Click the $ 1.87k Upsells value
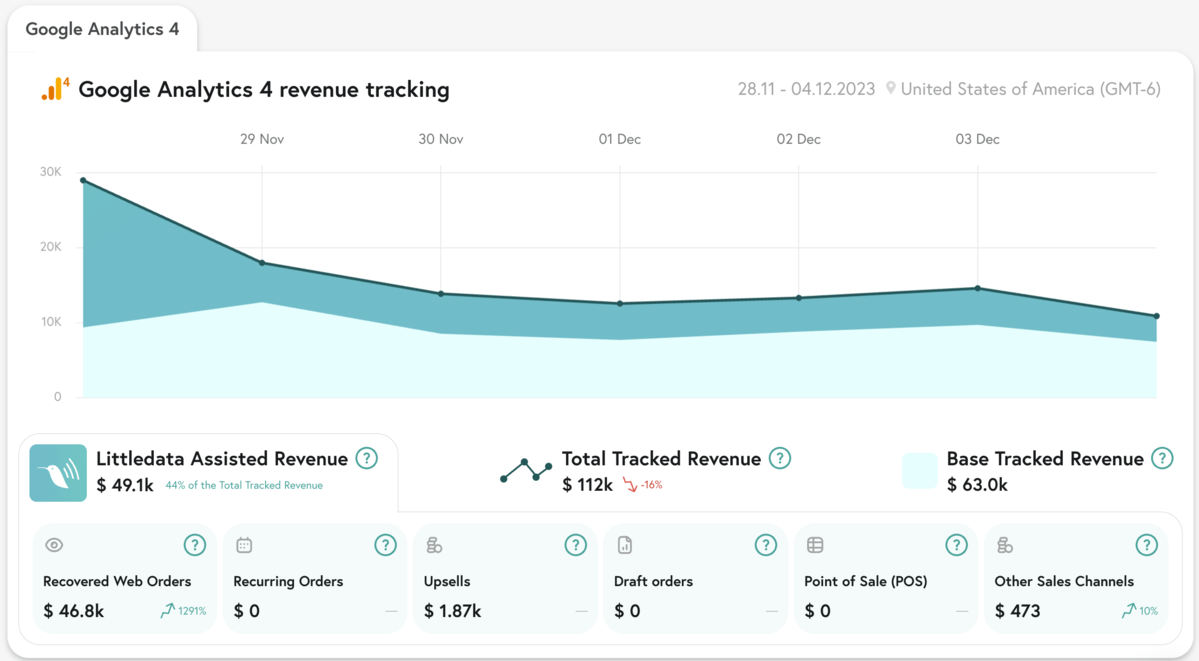This screenshot has height=661, width=1199. coord(453,611)
